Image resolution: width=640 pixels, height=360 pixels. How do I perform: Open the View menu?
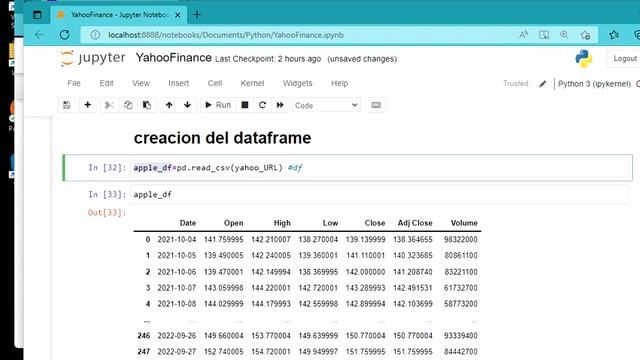click(x=141, y=83)
